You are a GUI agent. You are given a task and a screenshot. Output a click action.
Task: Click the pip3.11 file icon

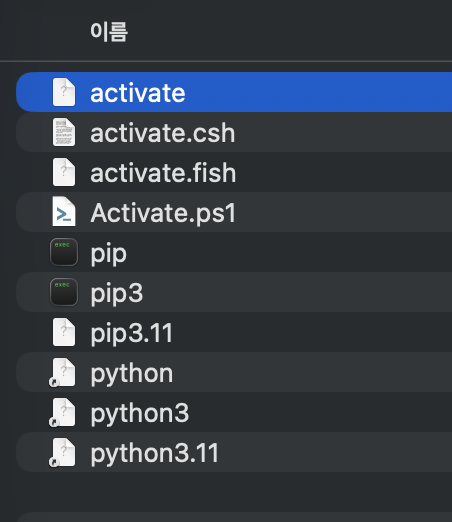pos(64,332)
